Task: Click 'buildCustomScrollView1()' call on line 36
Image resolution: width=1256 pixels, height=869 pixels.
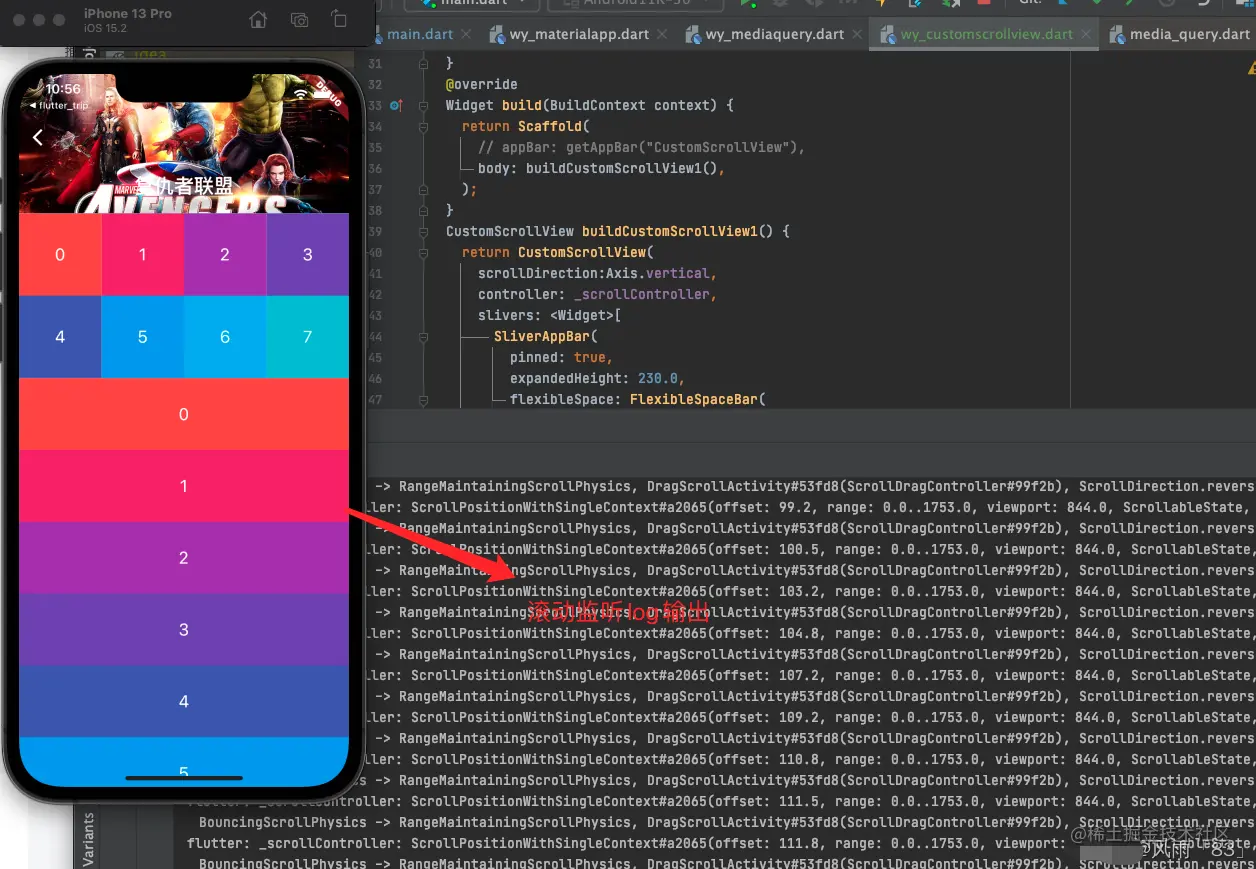Action: click(x=621, y=168)
